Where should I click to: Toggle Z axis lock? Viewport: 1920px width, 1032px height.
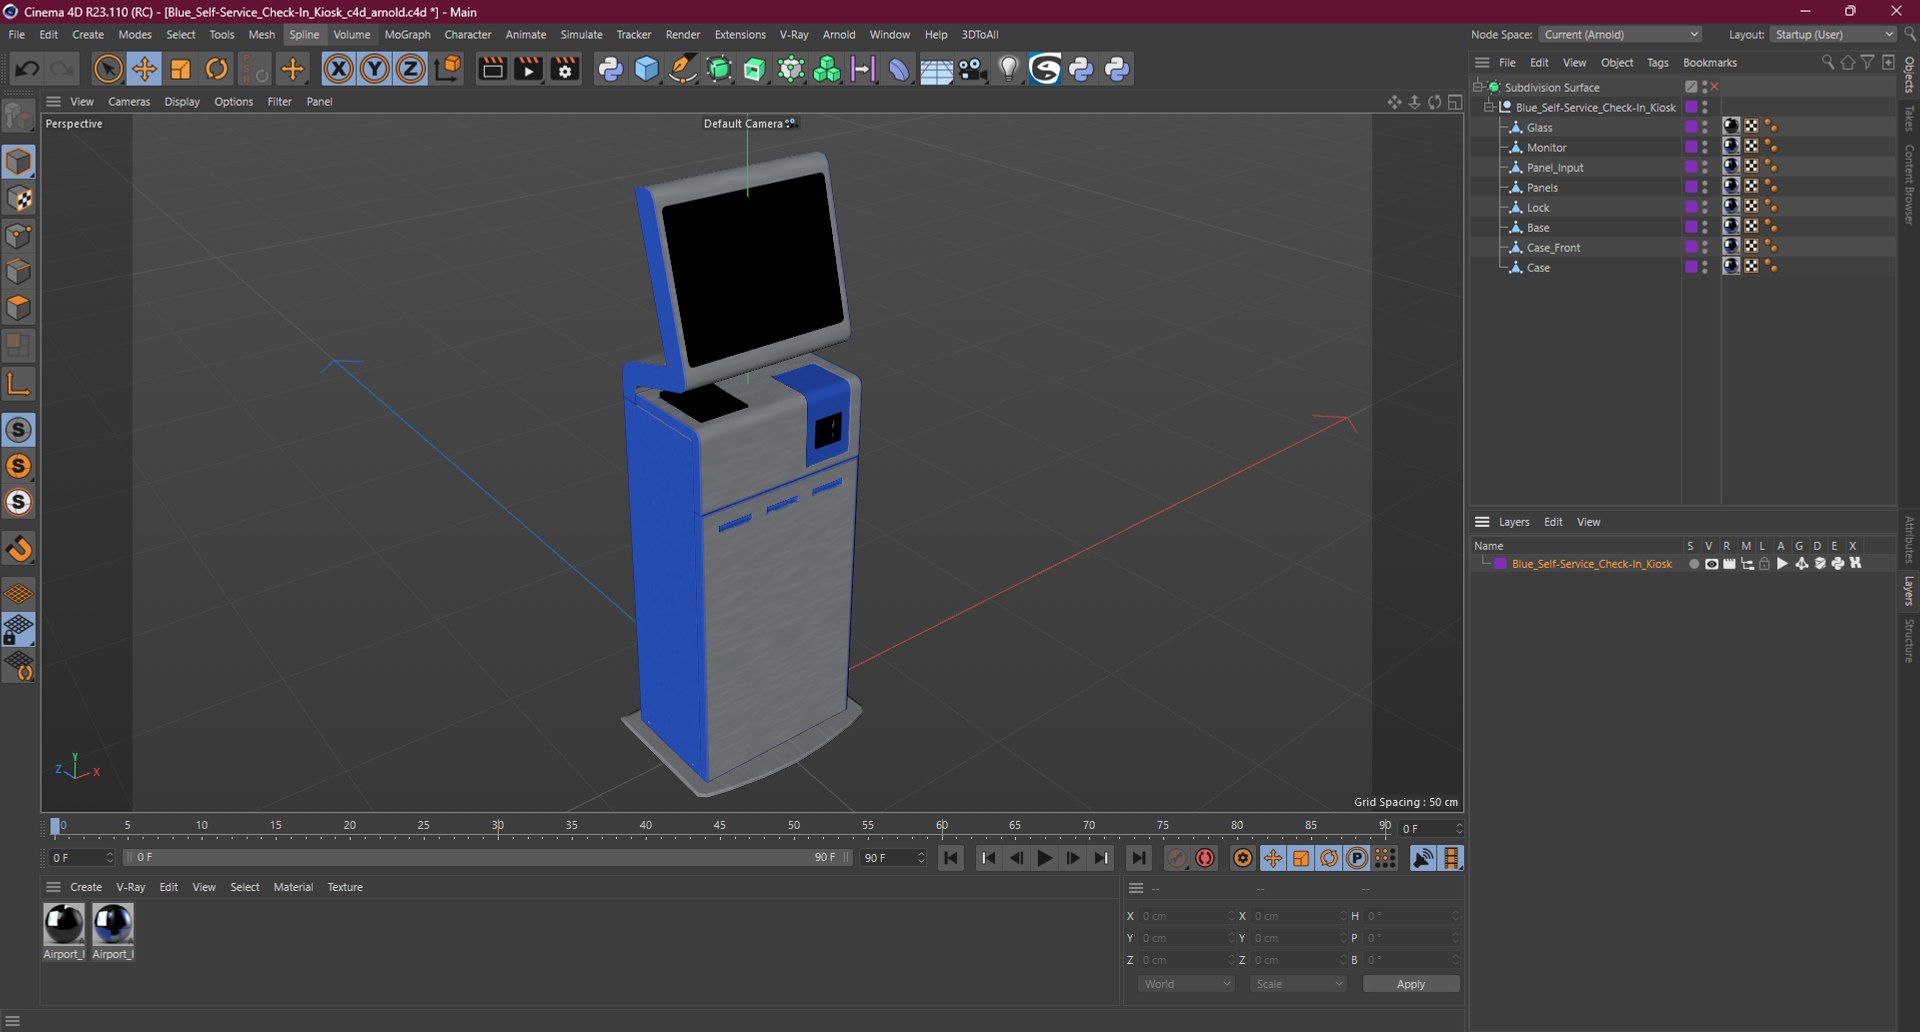click(411, 69)
